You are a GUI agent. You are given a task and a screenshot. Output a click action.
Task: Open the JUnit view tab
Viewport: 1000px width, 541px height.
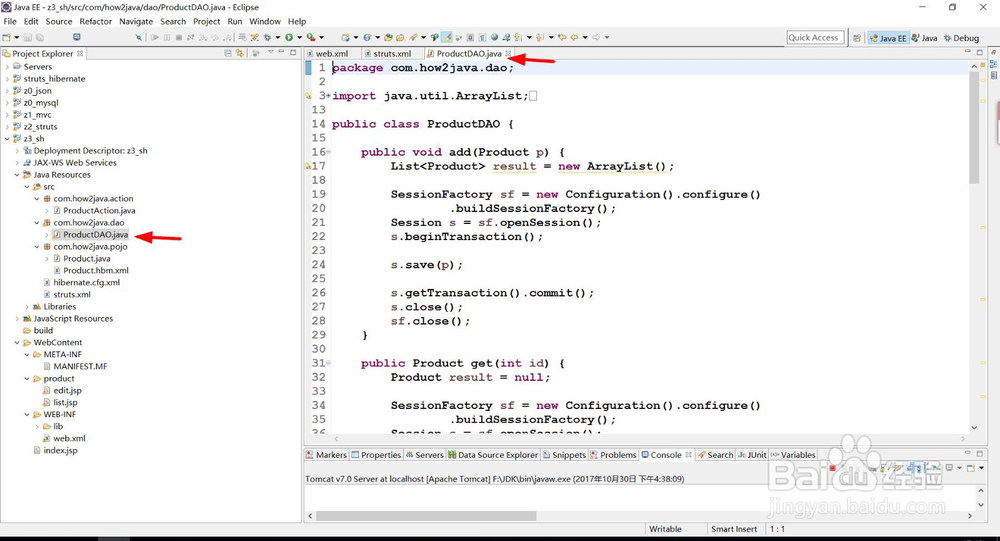pyautogui.click(x=753, y=455)
